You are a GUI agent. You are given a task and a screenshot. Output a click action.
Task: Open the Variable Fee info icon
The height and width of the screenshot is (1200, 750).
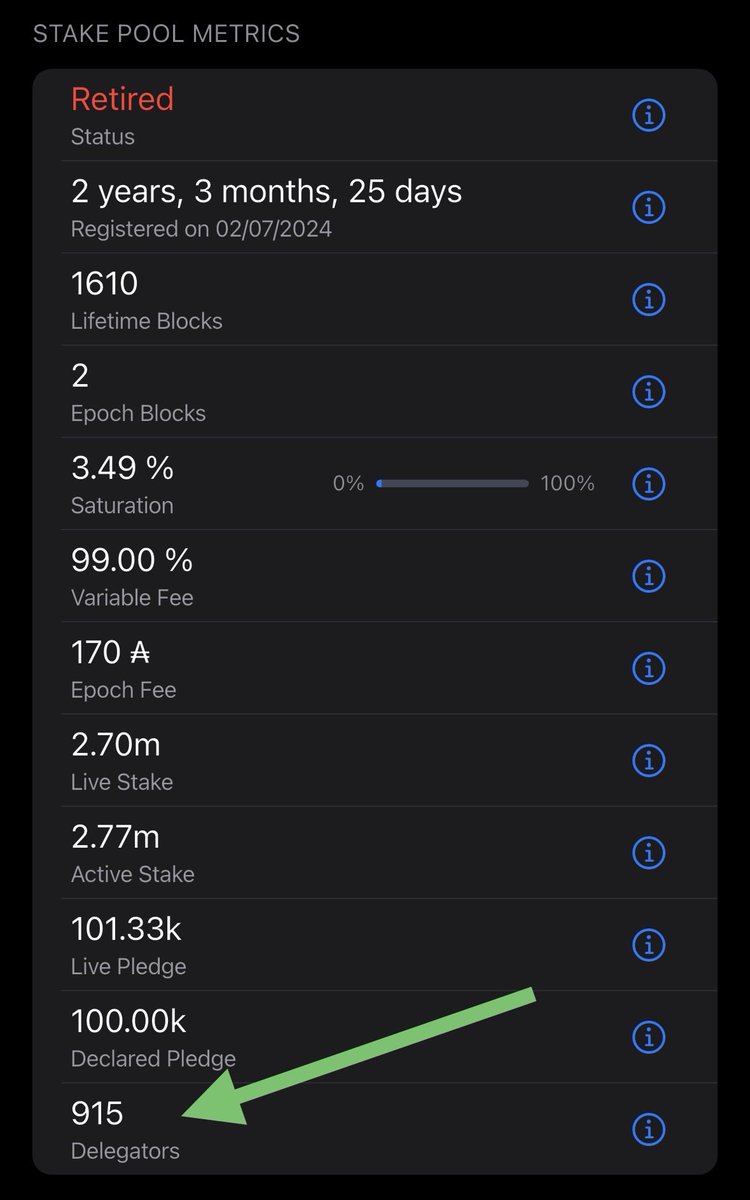(x=649, y=576)
